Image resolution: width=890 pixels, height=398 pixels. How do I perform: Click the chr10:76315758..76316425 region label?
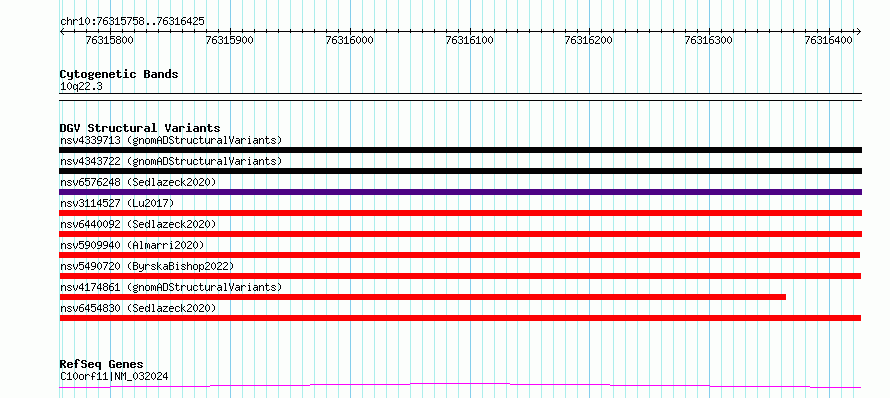pos(132,22)
